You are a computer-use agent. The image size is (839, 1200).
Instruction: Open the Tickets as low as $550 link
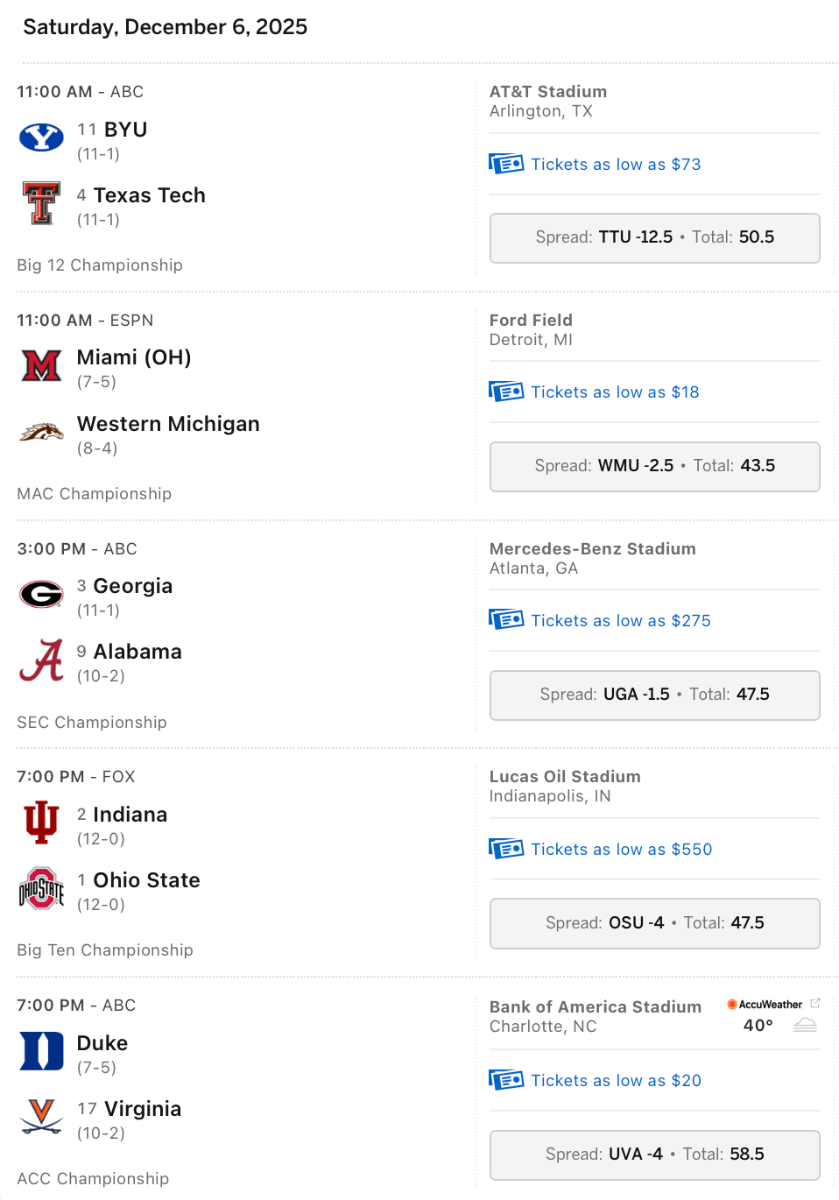pyautogui.click(x=621, y=849)
